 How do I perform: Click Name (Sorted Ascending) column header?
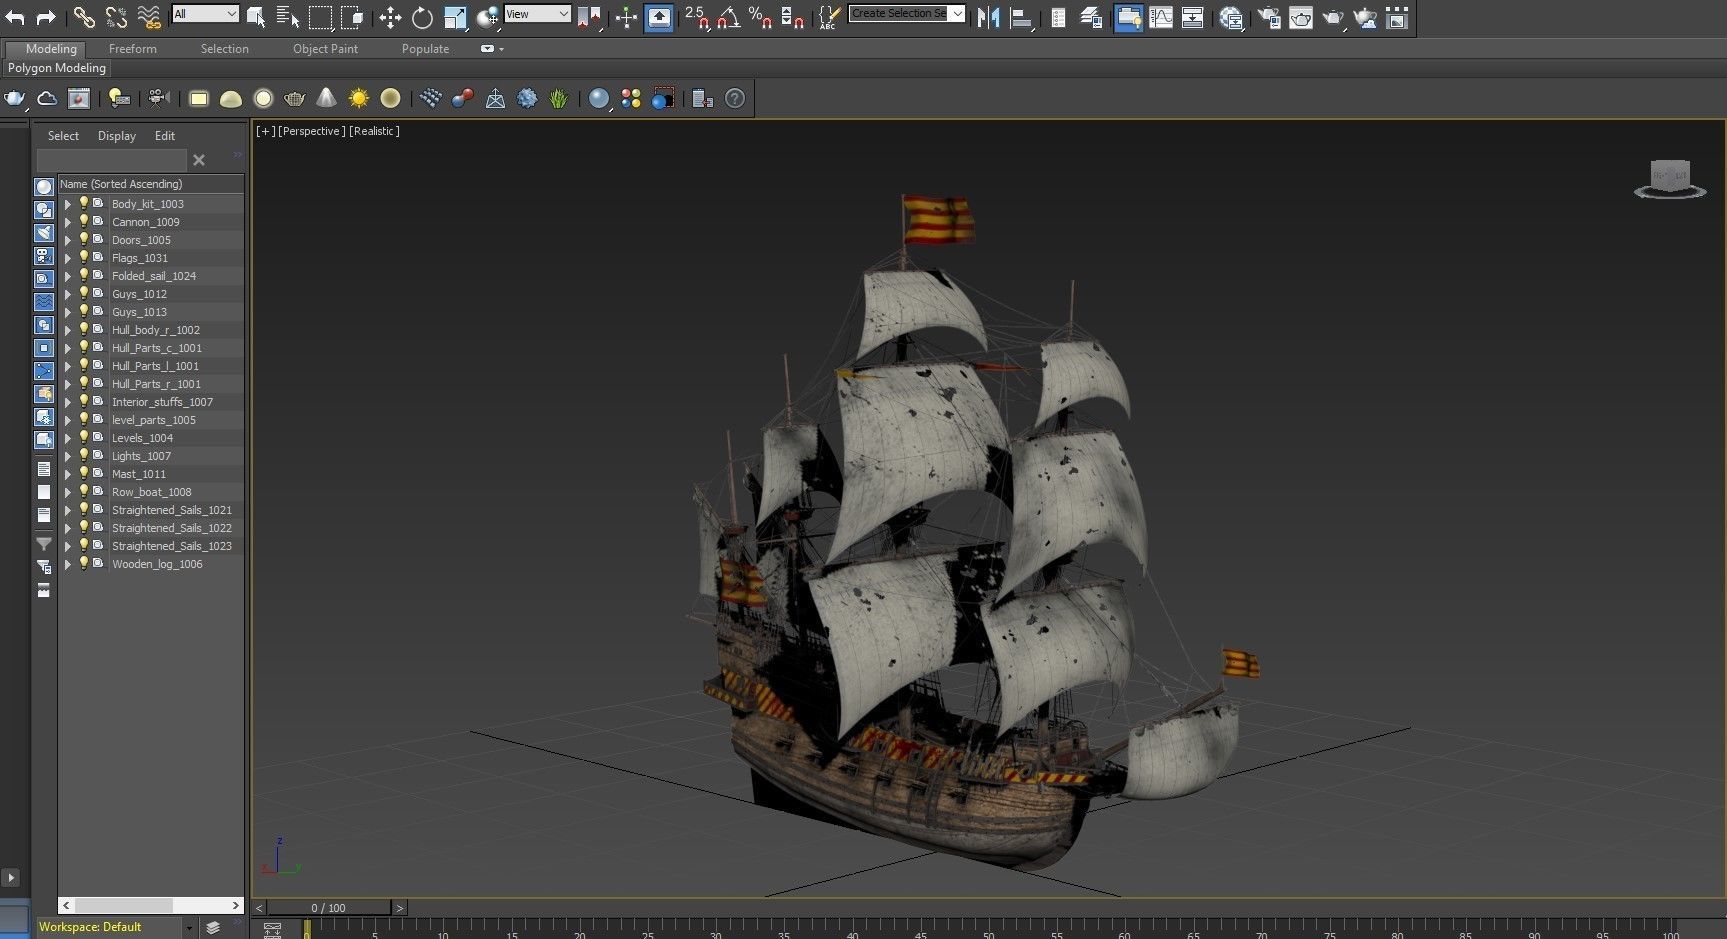click(150, 184)
